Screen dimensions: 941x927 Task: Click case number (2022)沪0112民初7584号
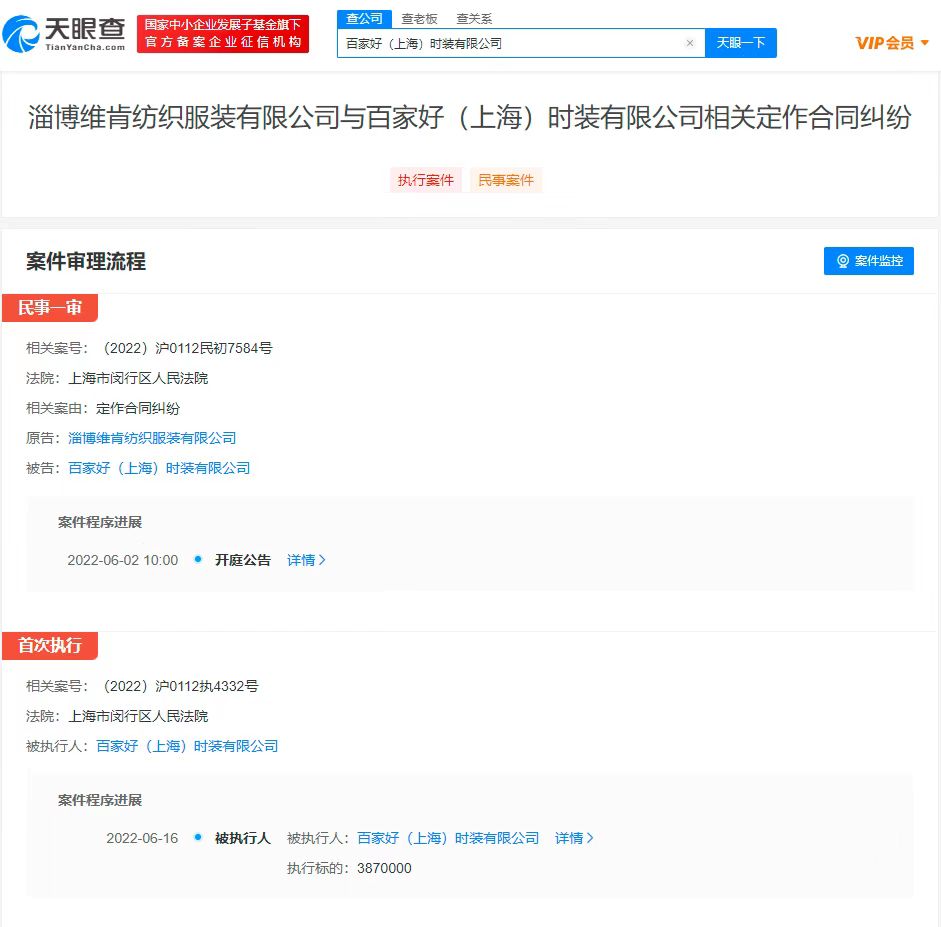tap(187, 348)
